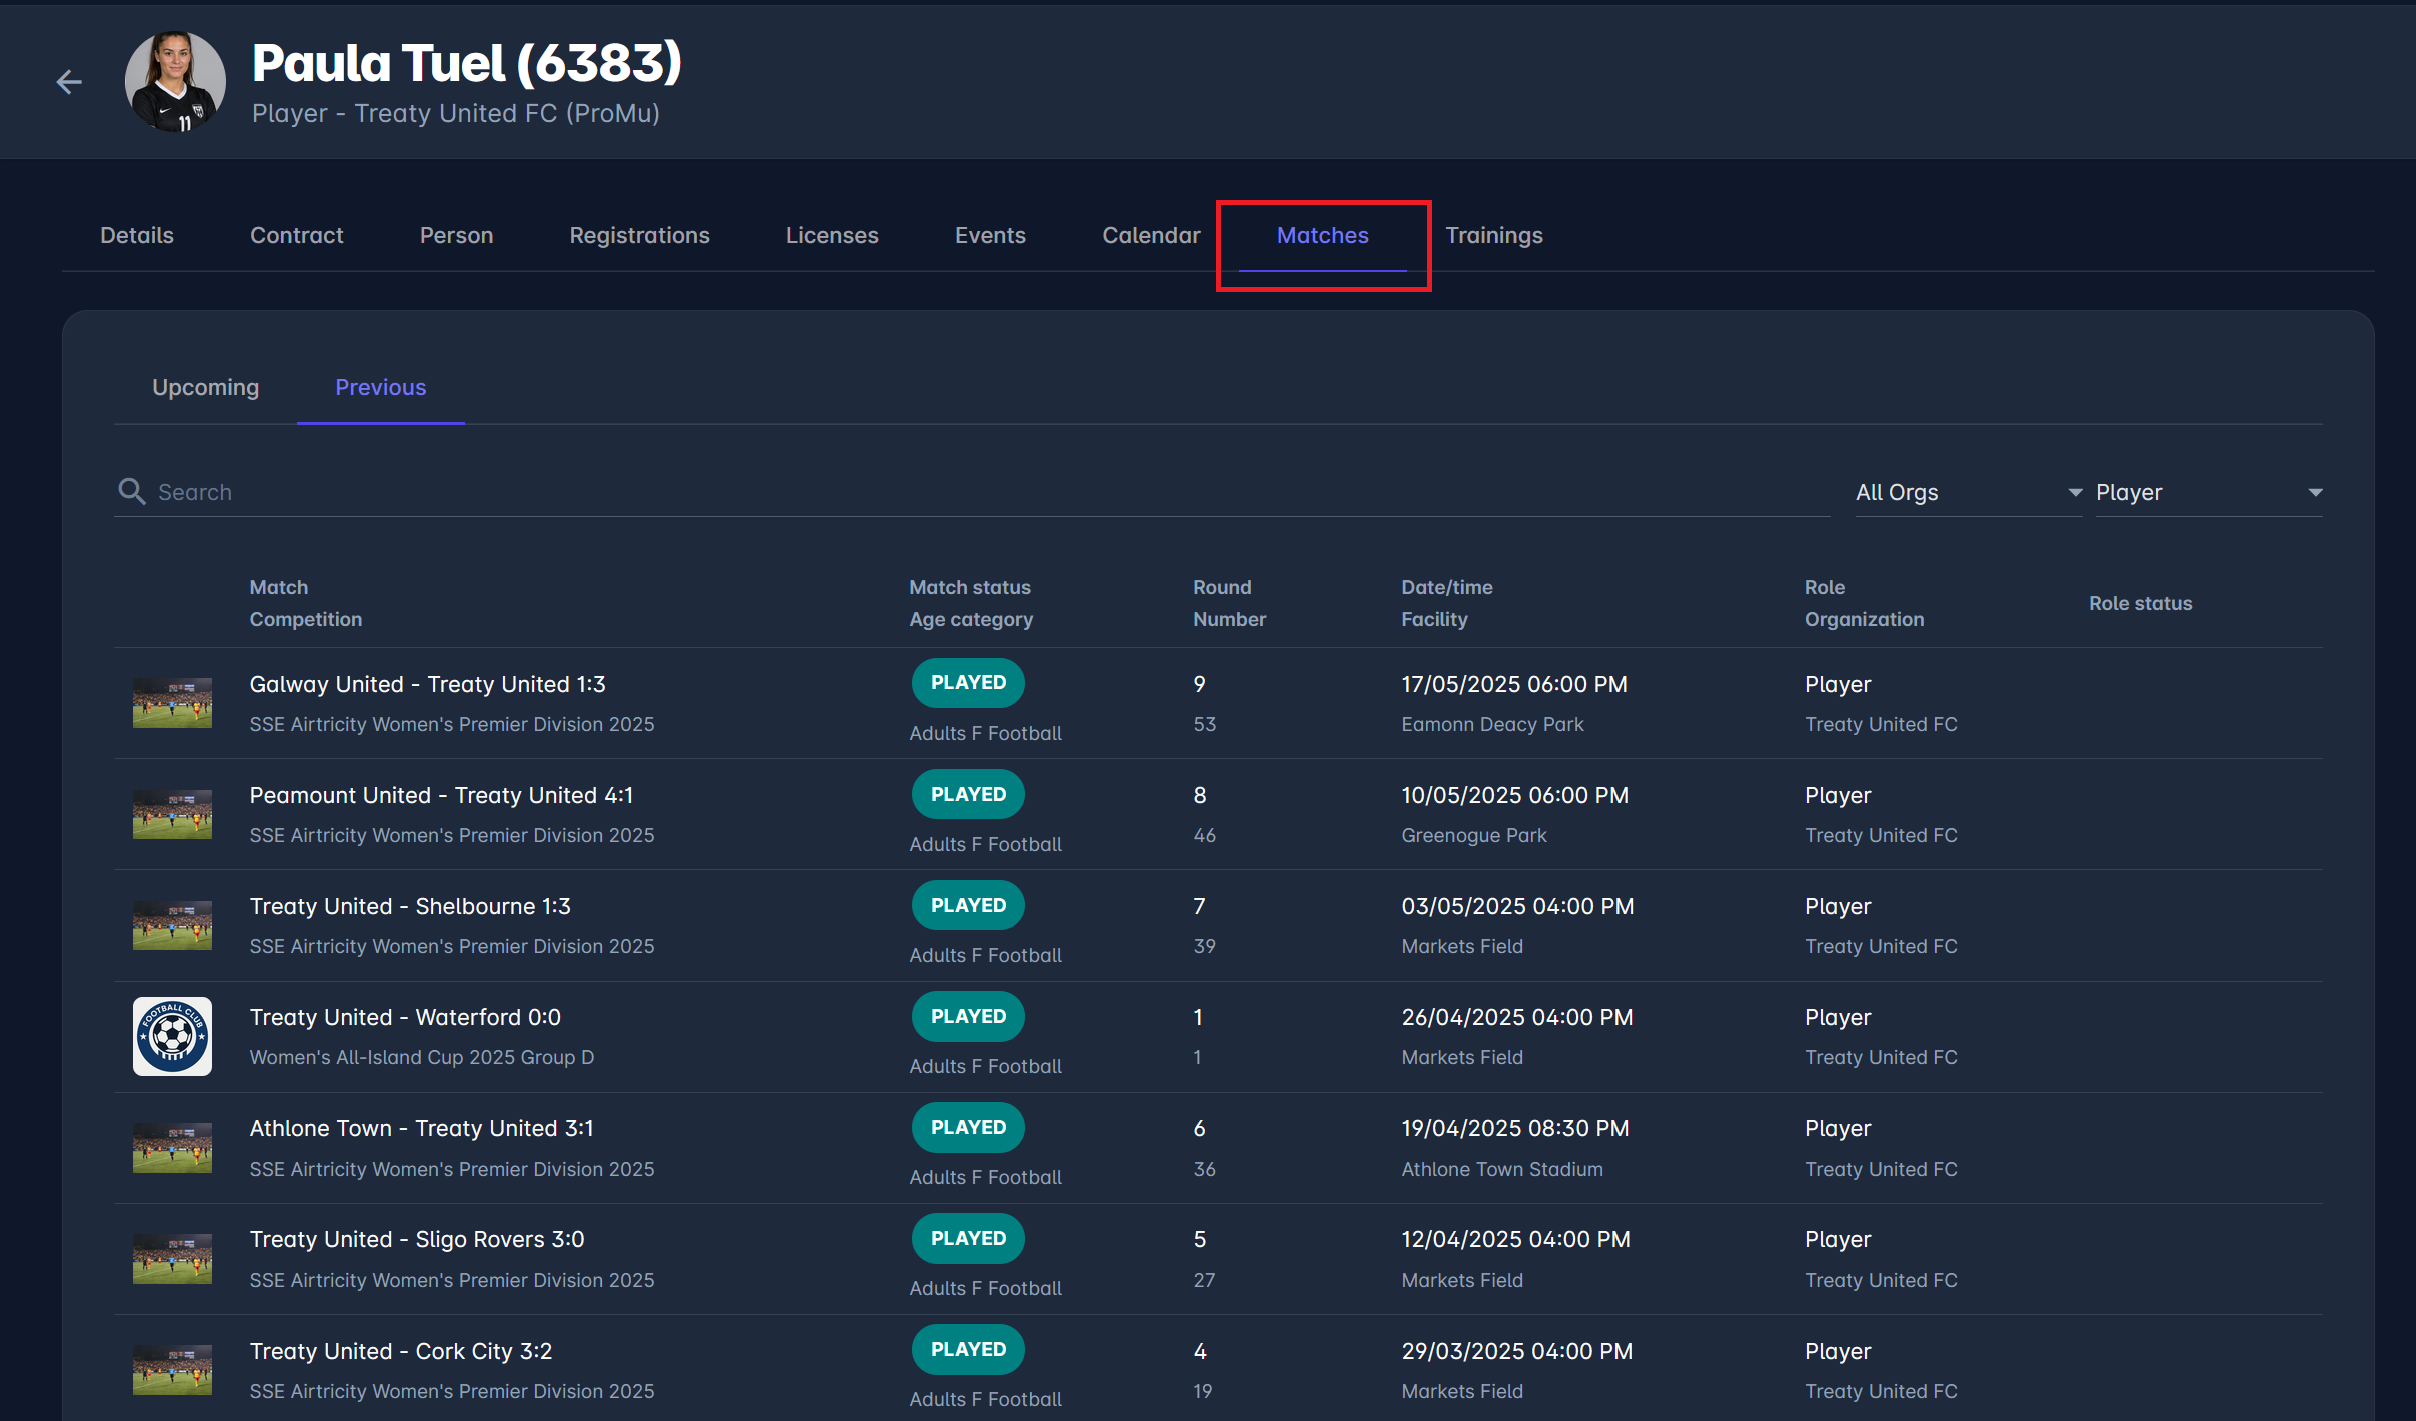Image resolution: width=2416 pixels, height=1421 pixels.
Task: Go back using the left arrow icon
Action: [69, 82]
